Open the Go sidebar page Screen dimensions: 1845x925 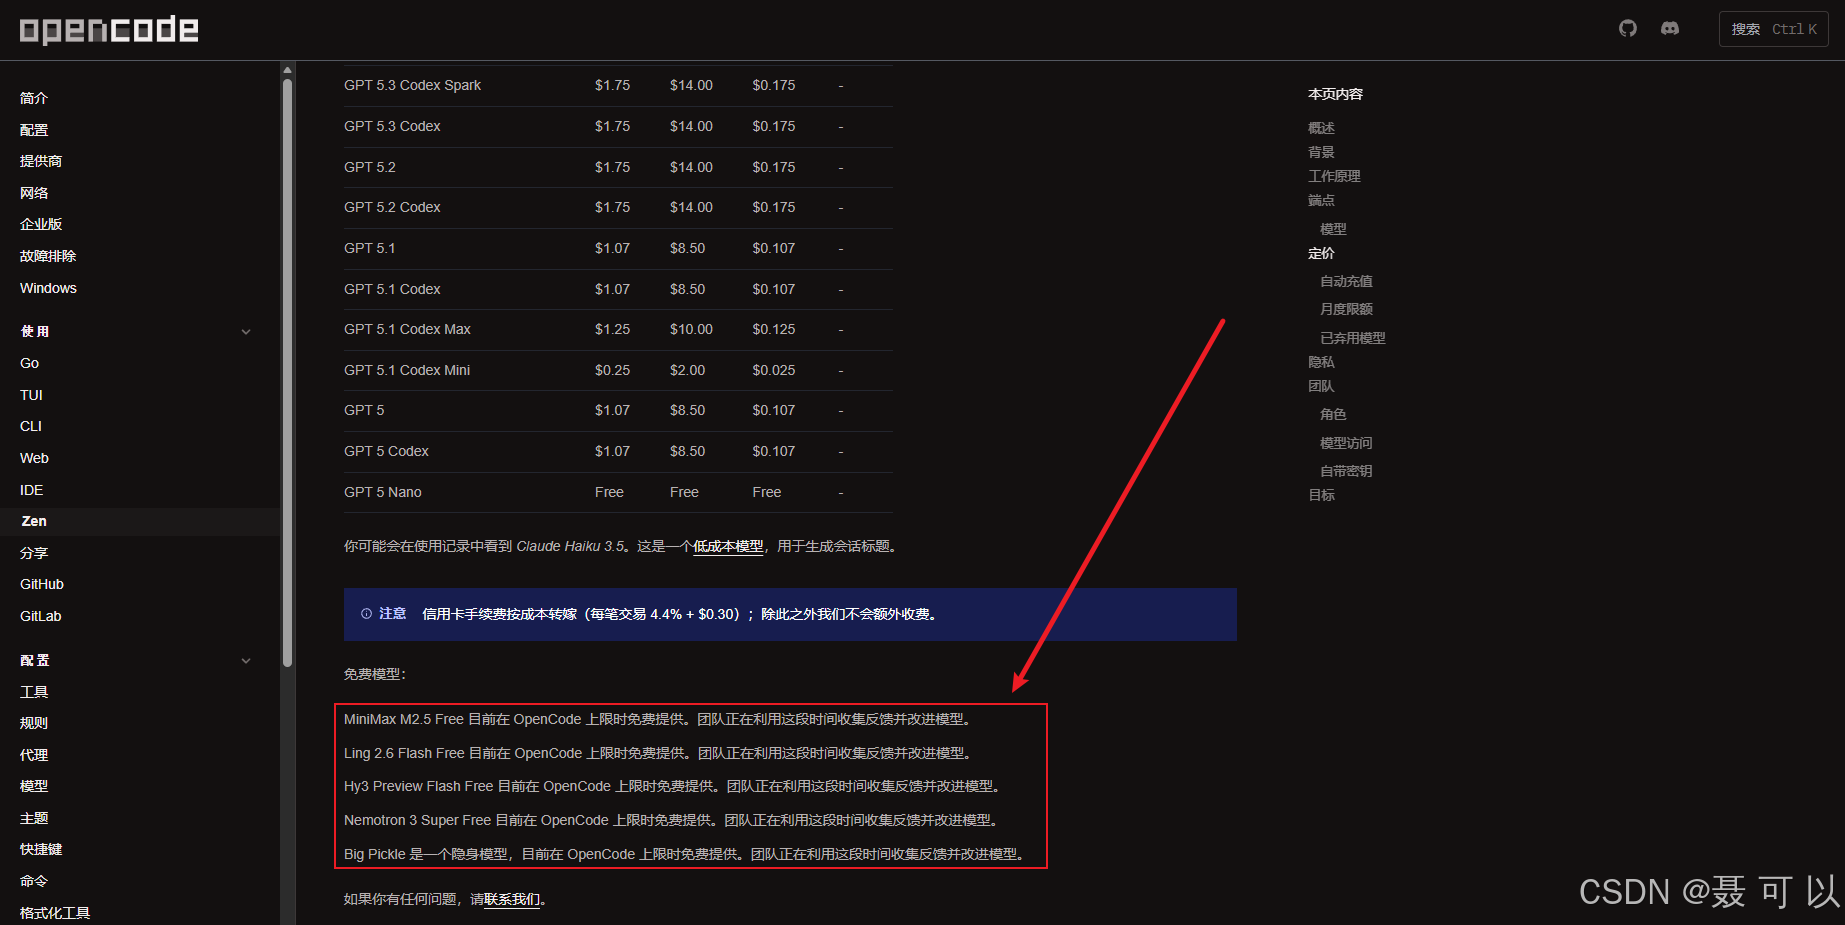click(x=30, y=363)
